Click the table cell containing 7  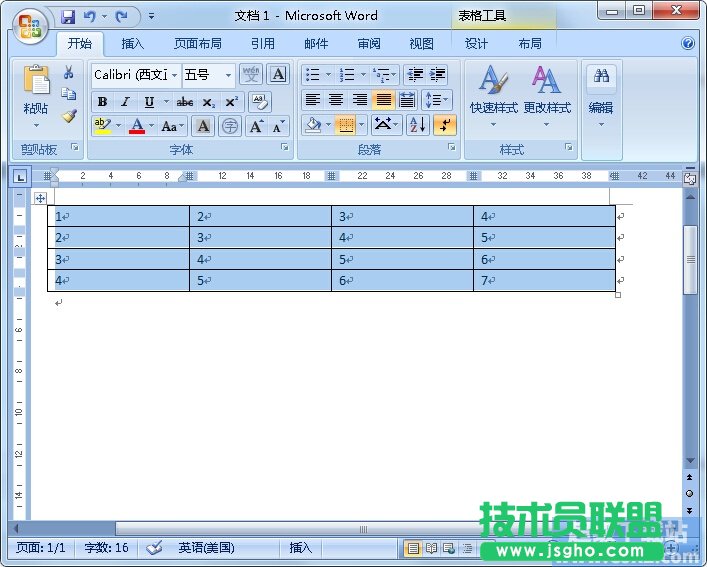pos(543,281)
